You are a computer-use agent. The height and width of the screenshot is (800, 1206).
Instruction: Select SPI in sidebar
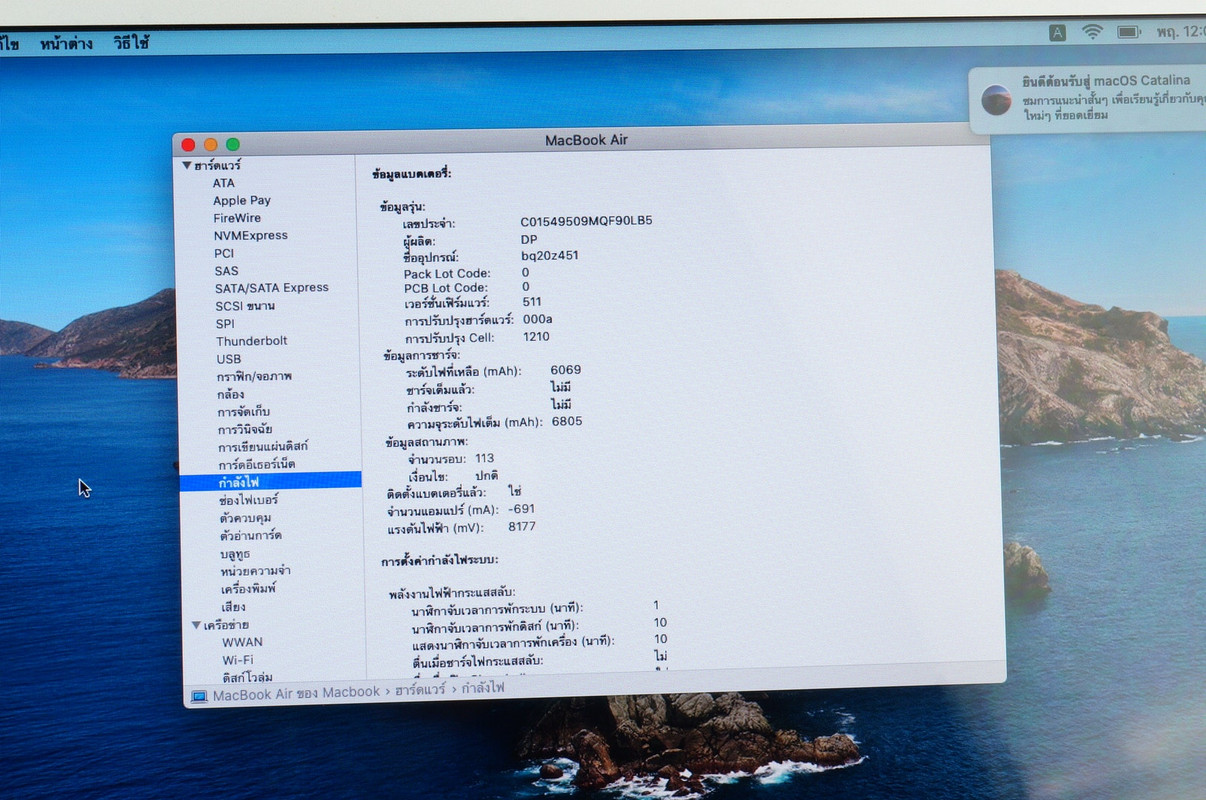click(x=225, y=324)
